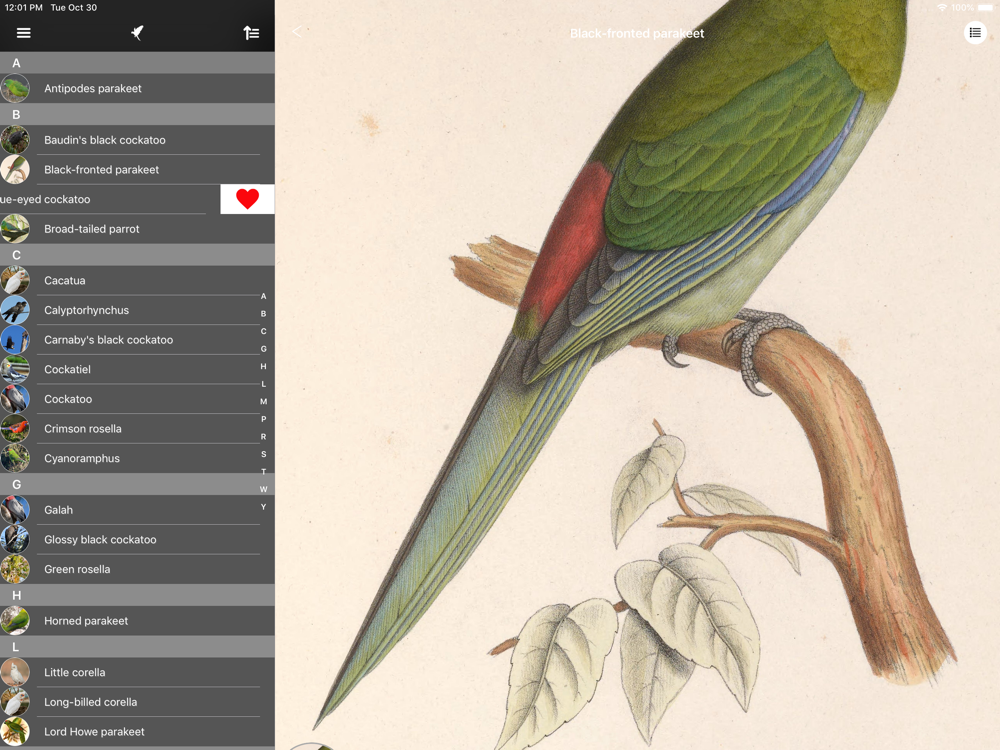Select Crimson rosella entry

[x=137, y=429]
